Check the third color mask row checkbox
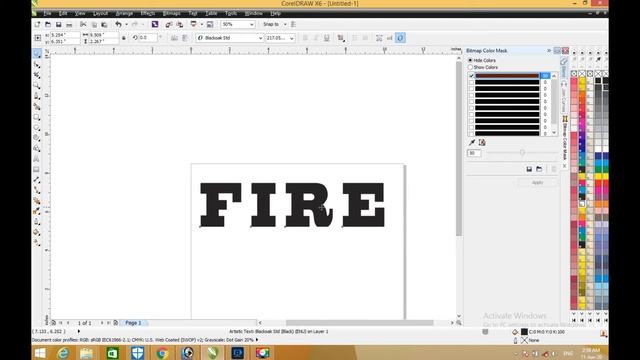This screenshot has width=640, height=360. pos(471,89)
